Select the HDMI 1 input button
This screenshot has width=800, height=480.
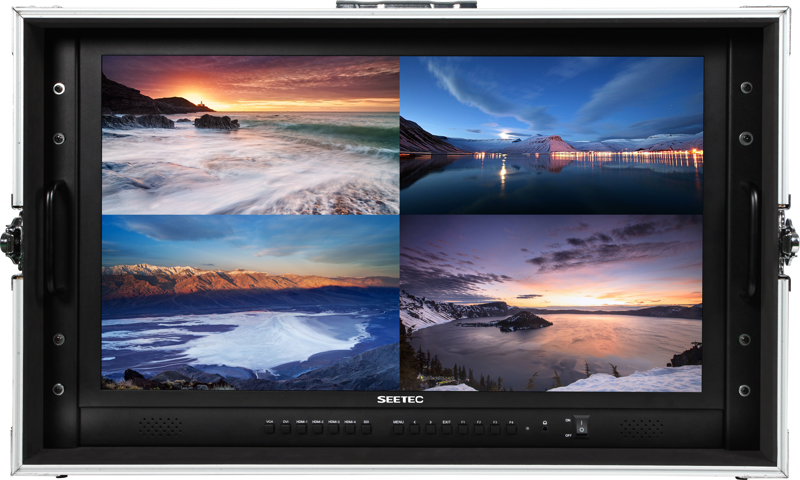(x=302, y=428)
